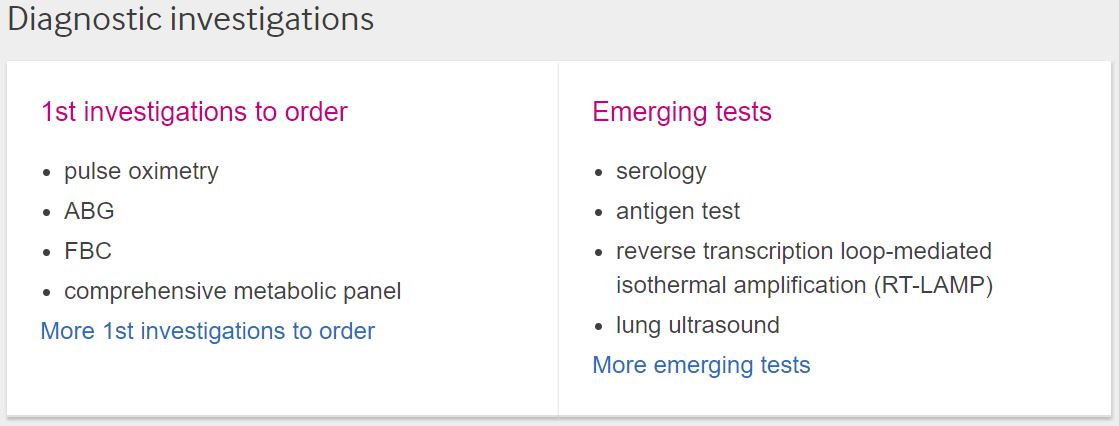The width and height of the screenshot is (1119, 426).
Task: Choose the lung ultrasound list item
Action: pyautogui.click(x=698, y=325)
